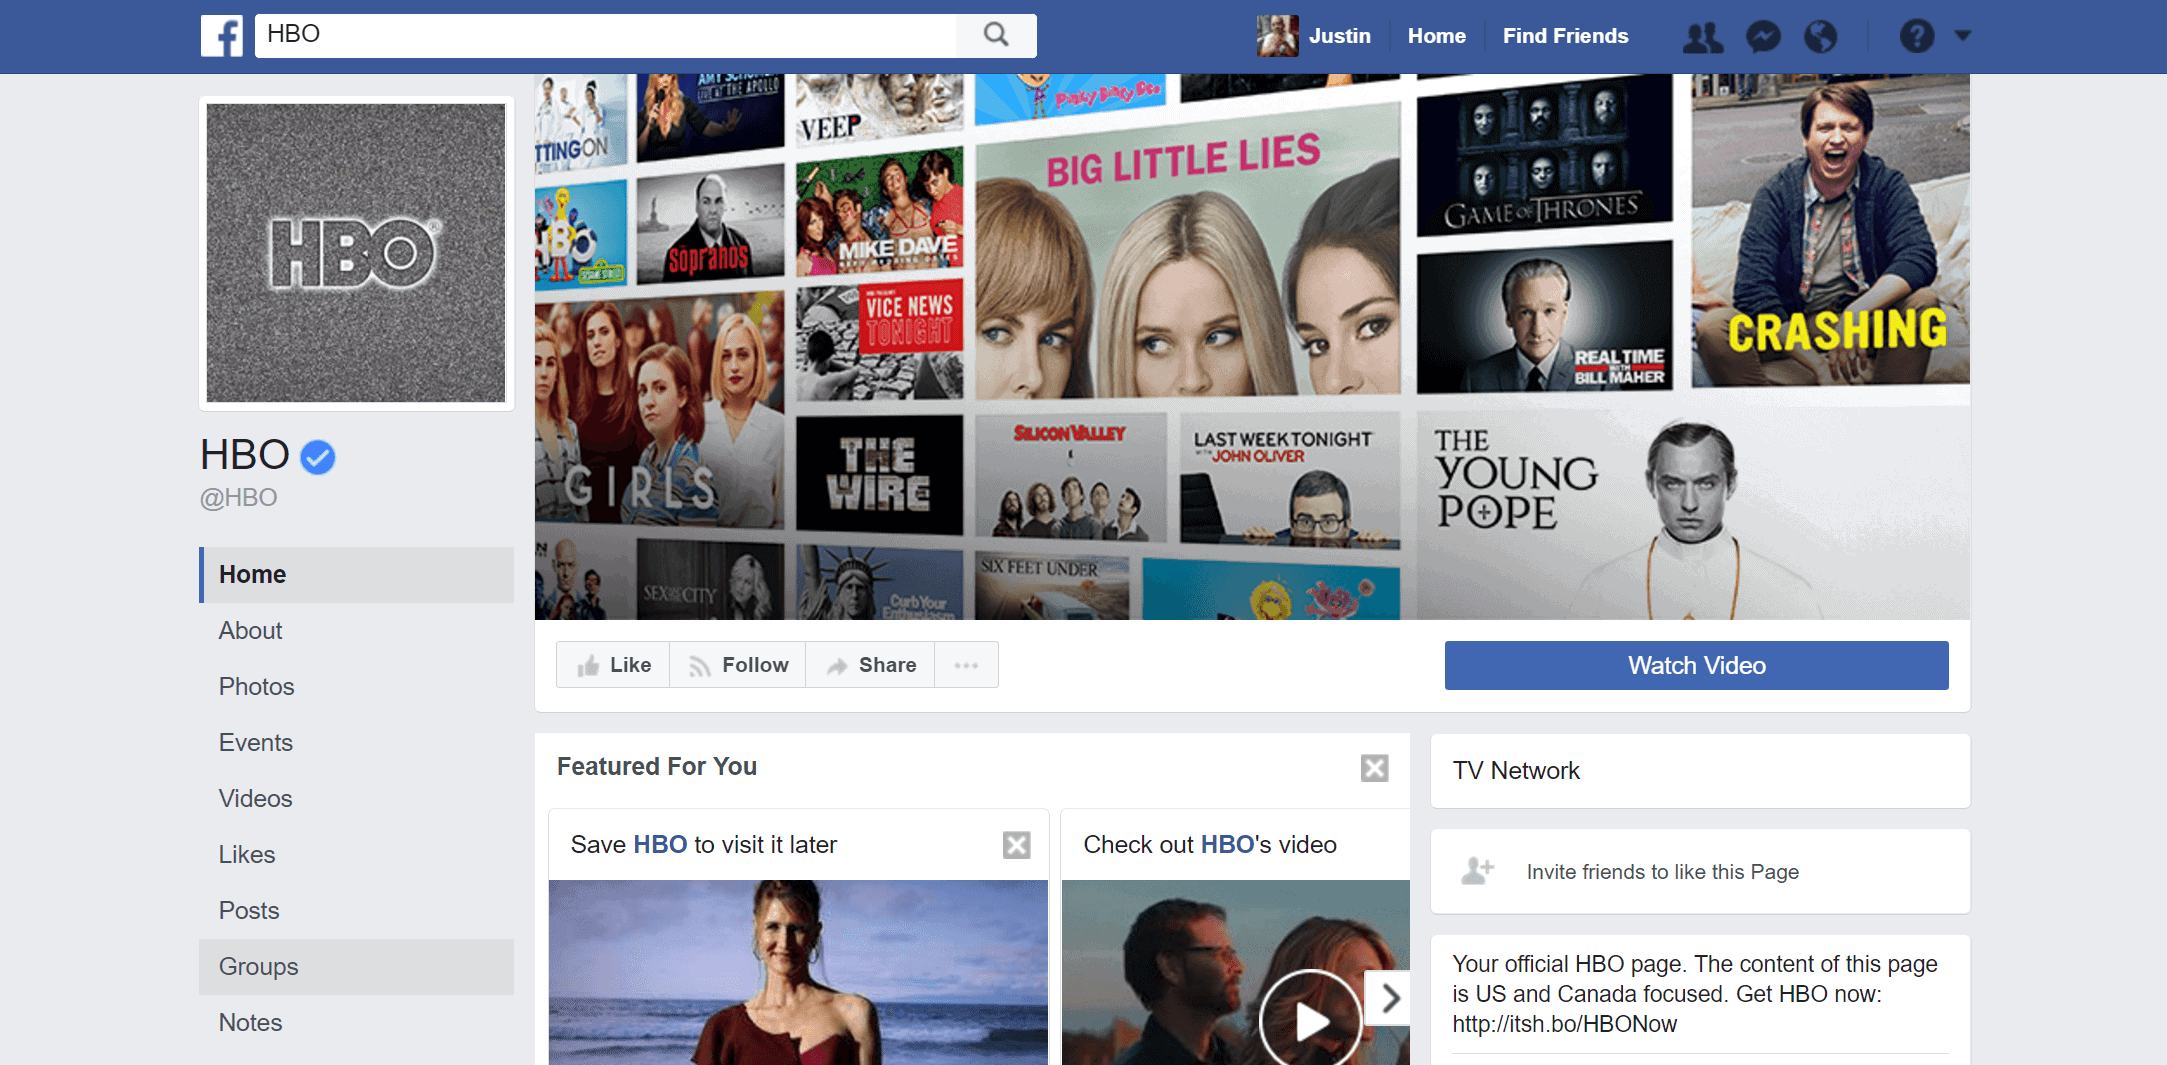
Task: Dismiss the Save HBO card
Action: 1017,845
